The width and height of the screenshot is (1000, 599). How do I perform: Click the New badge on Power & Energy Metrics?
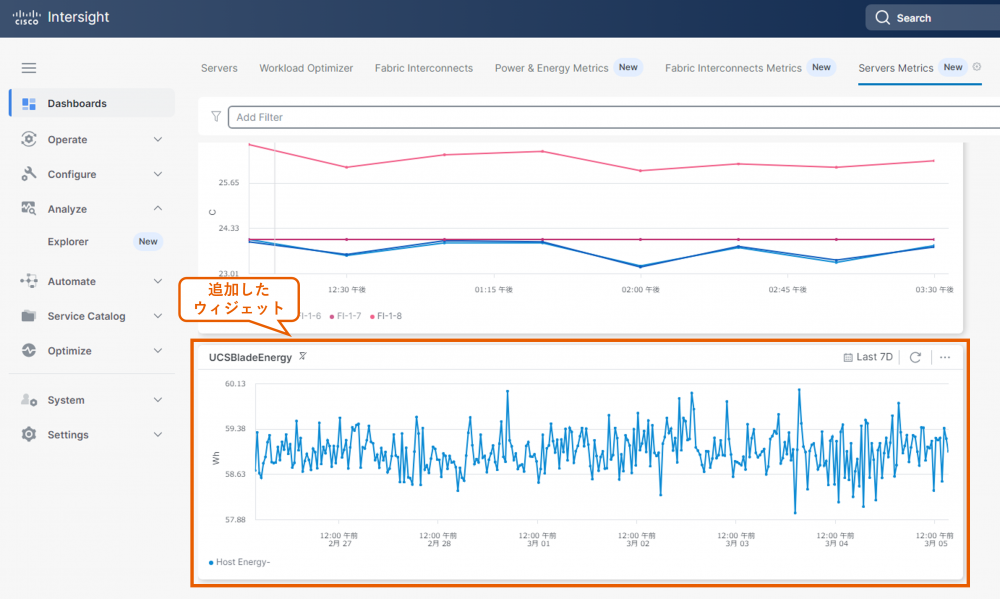(x=628, y=67)
